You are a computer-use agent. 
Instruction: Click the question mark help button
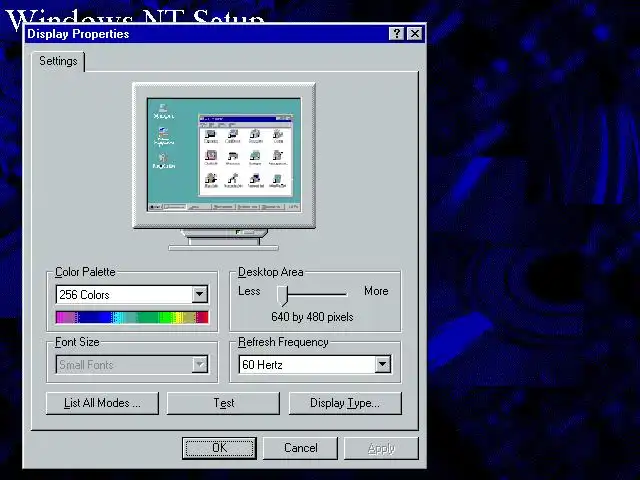click(396, 33)
